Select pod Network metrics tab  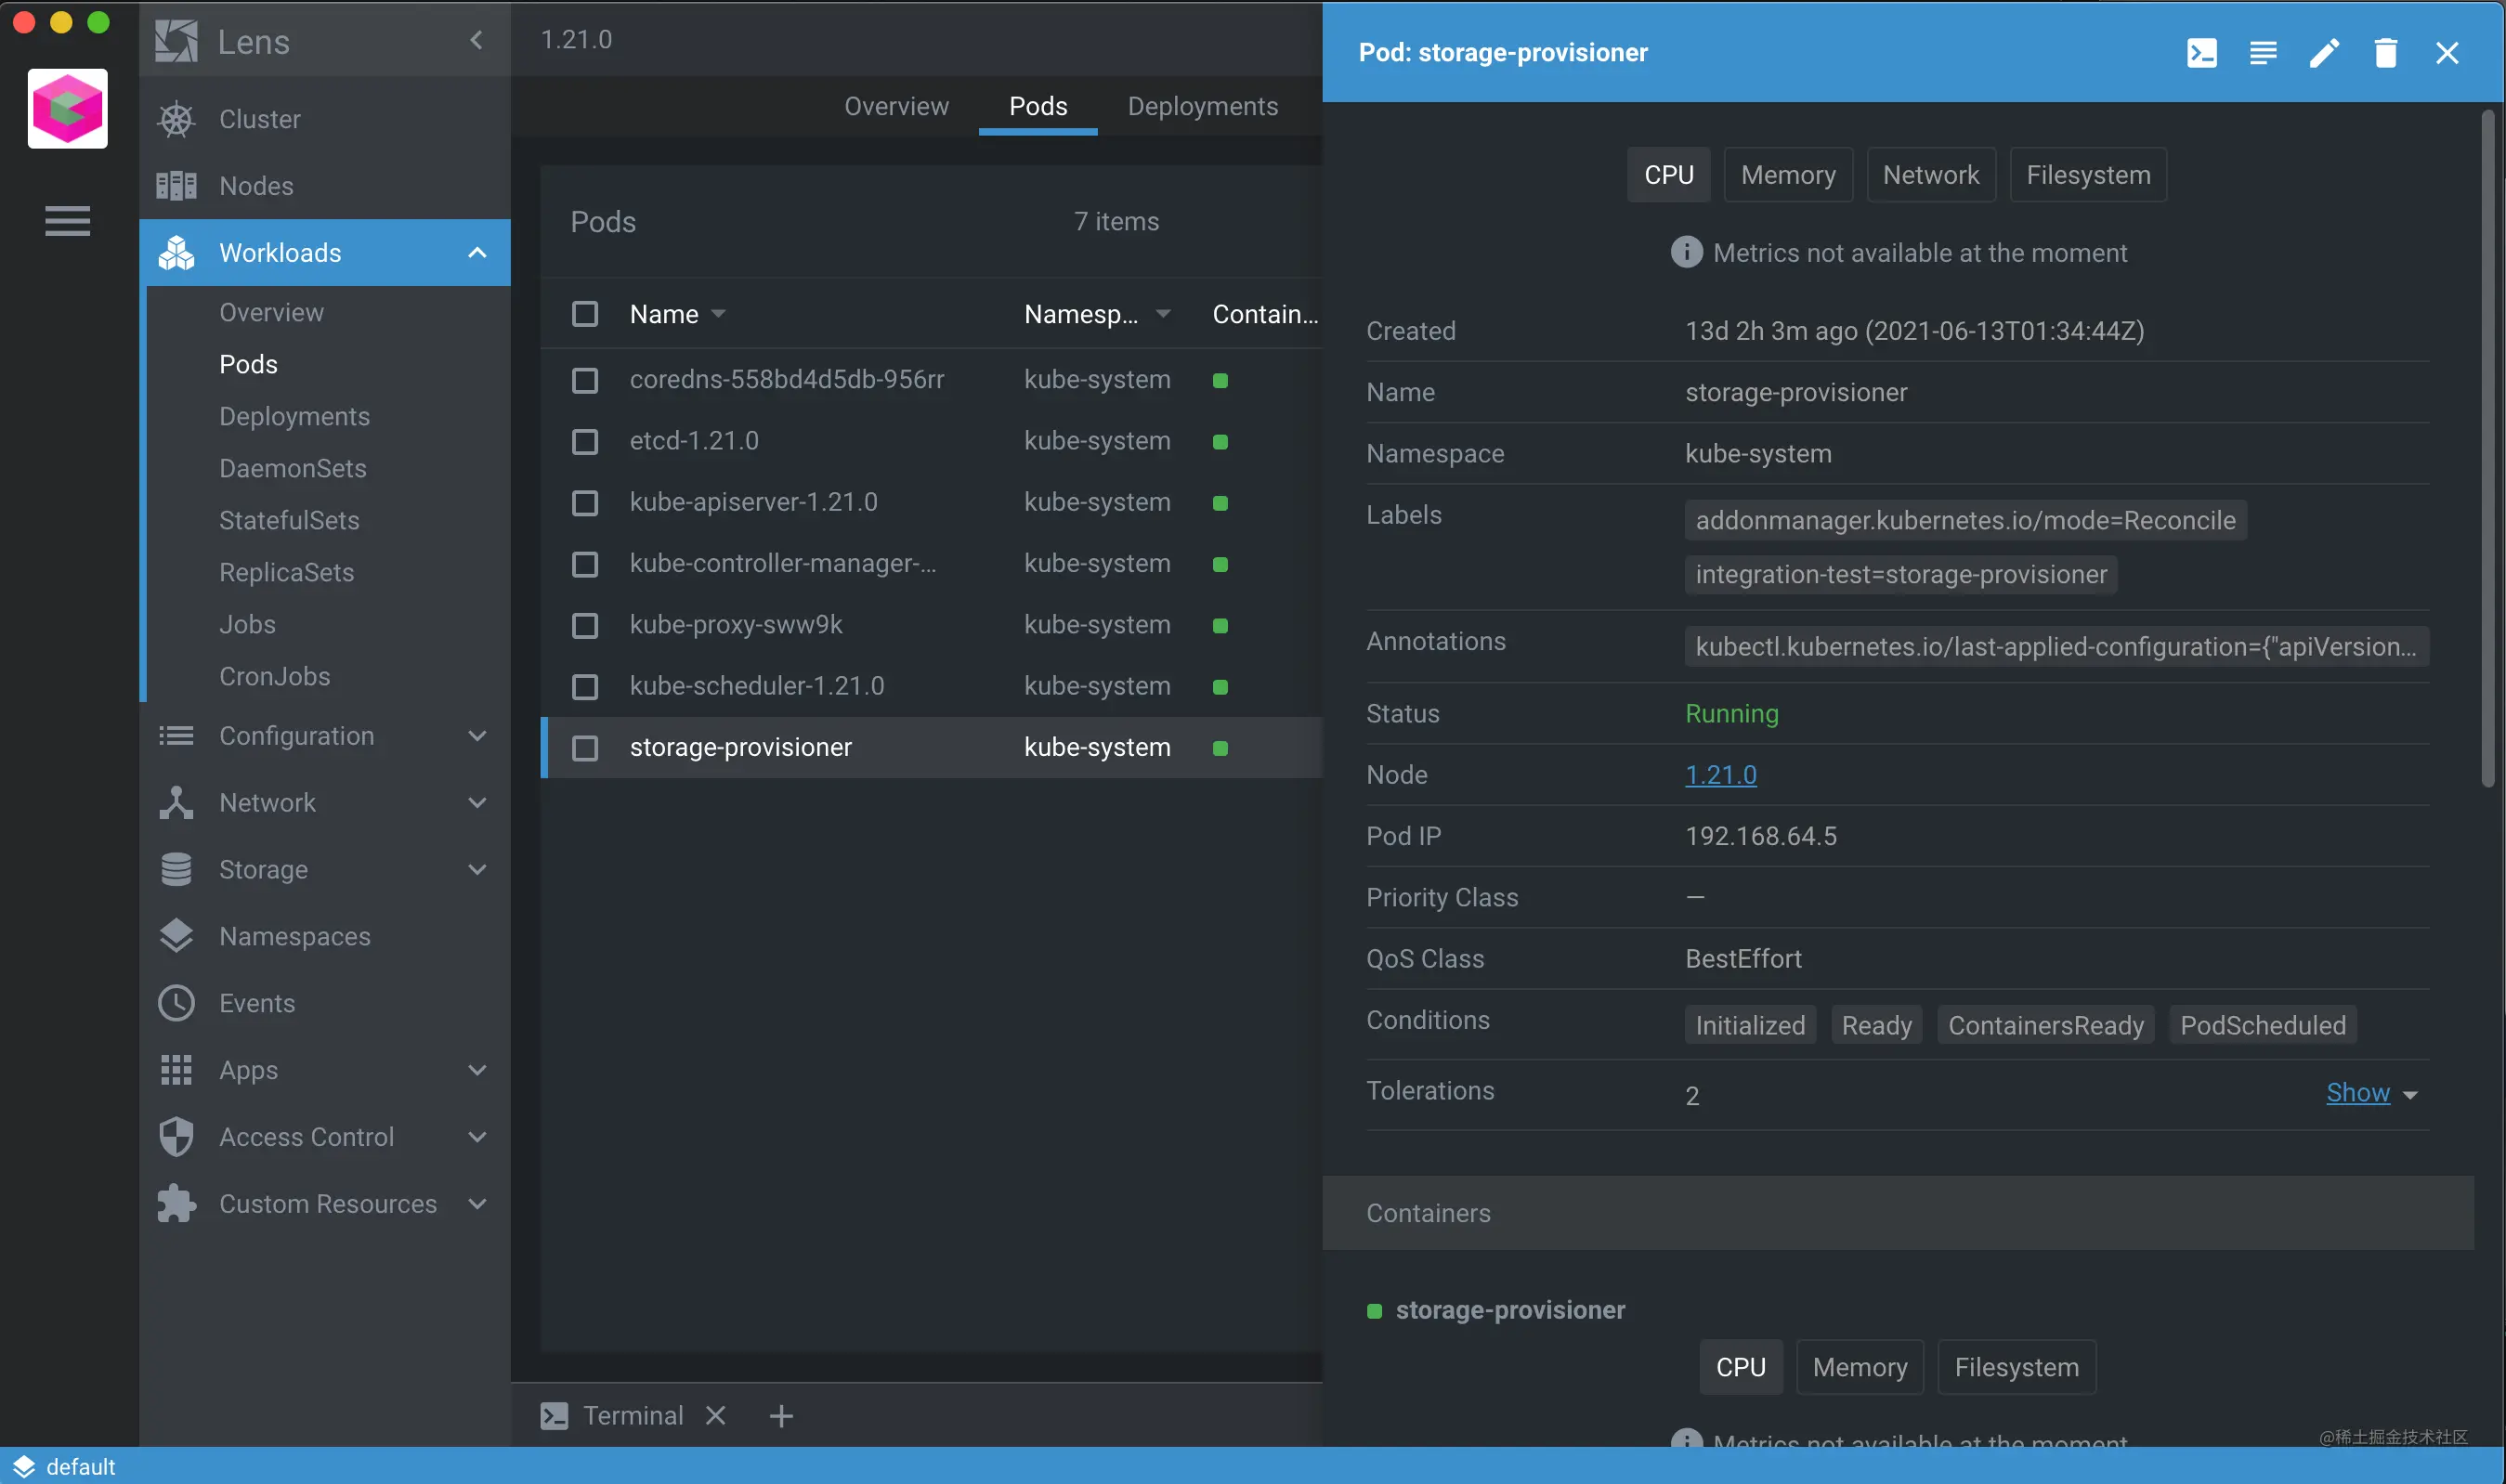tap(1930, 175)
